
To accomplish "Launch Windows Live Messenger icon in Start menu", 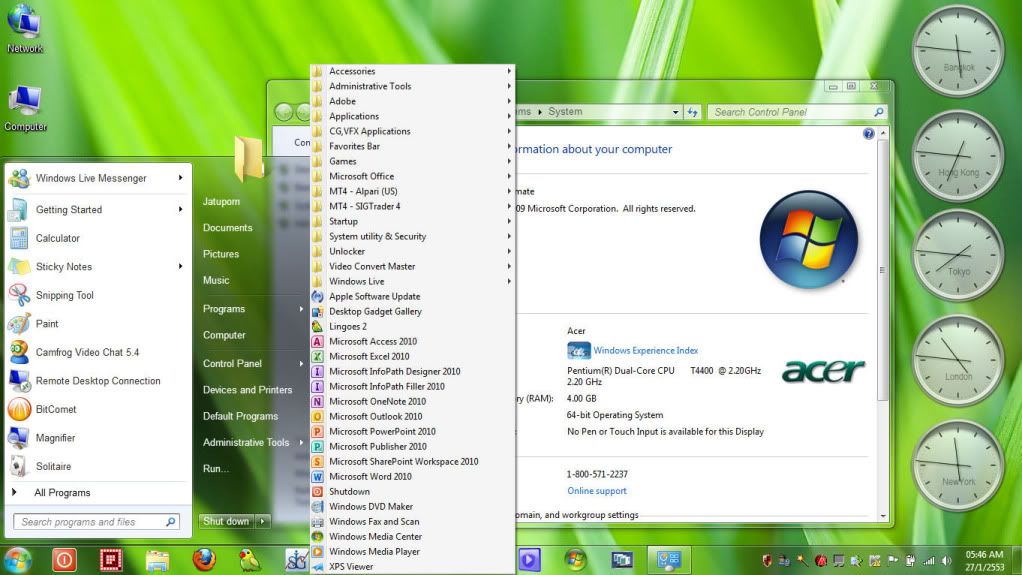I will pyautogui.click(x=20, y=178).
